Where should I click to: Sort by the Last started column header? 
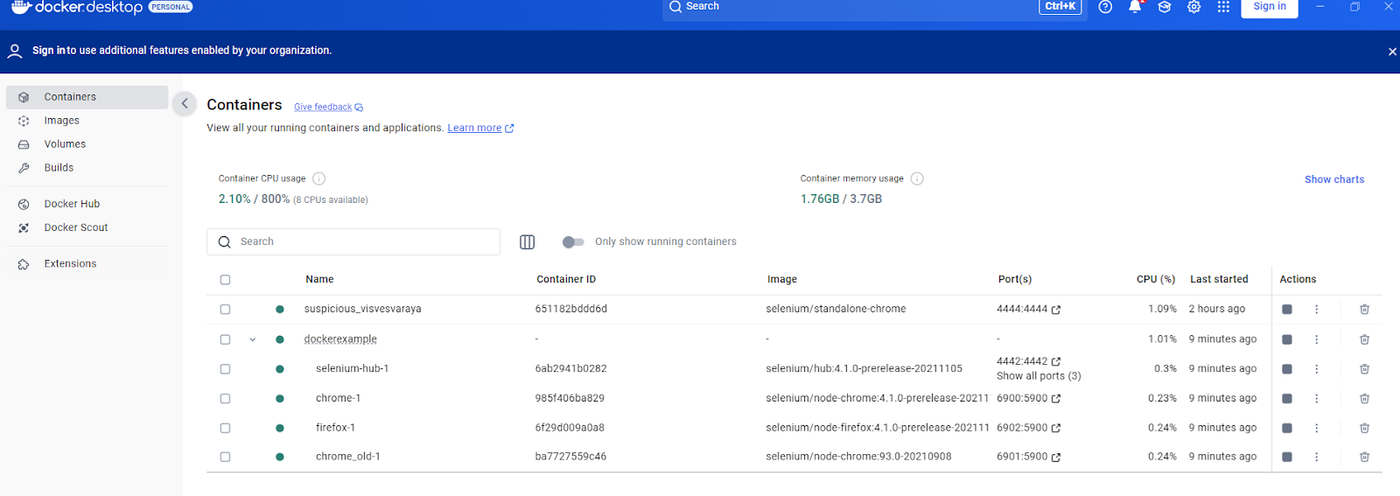(1219, 280)
